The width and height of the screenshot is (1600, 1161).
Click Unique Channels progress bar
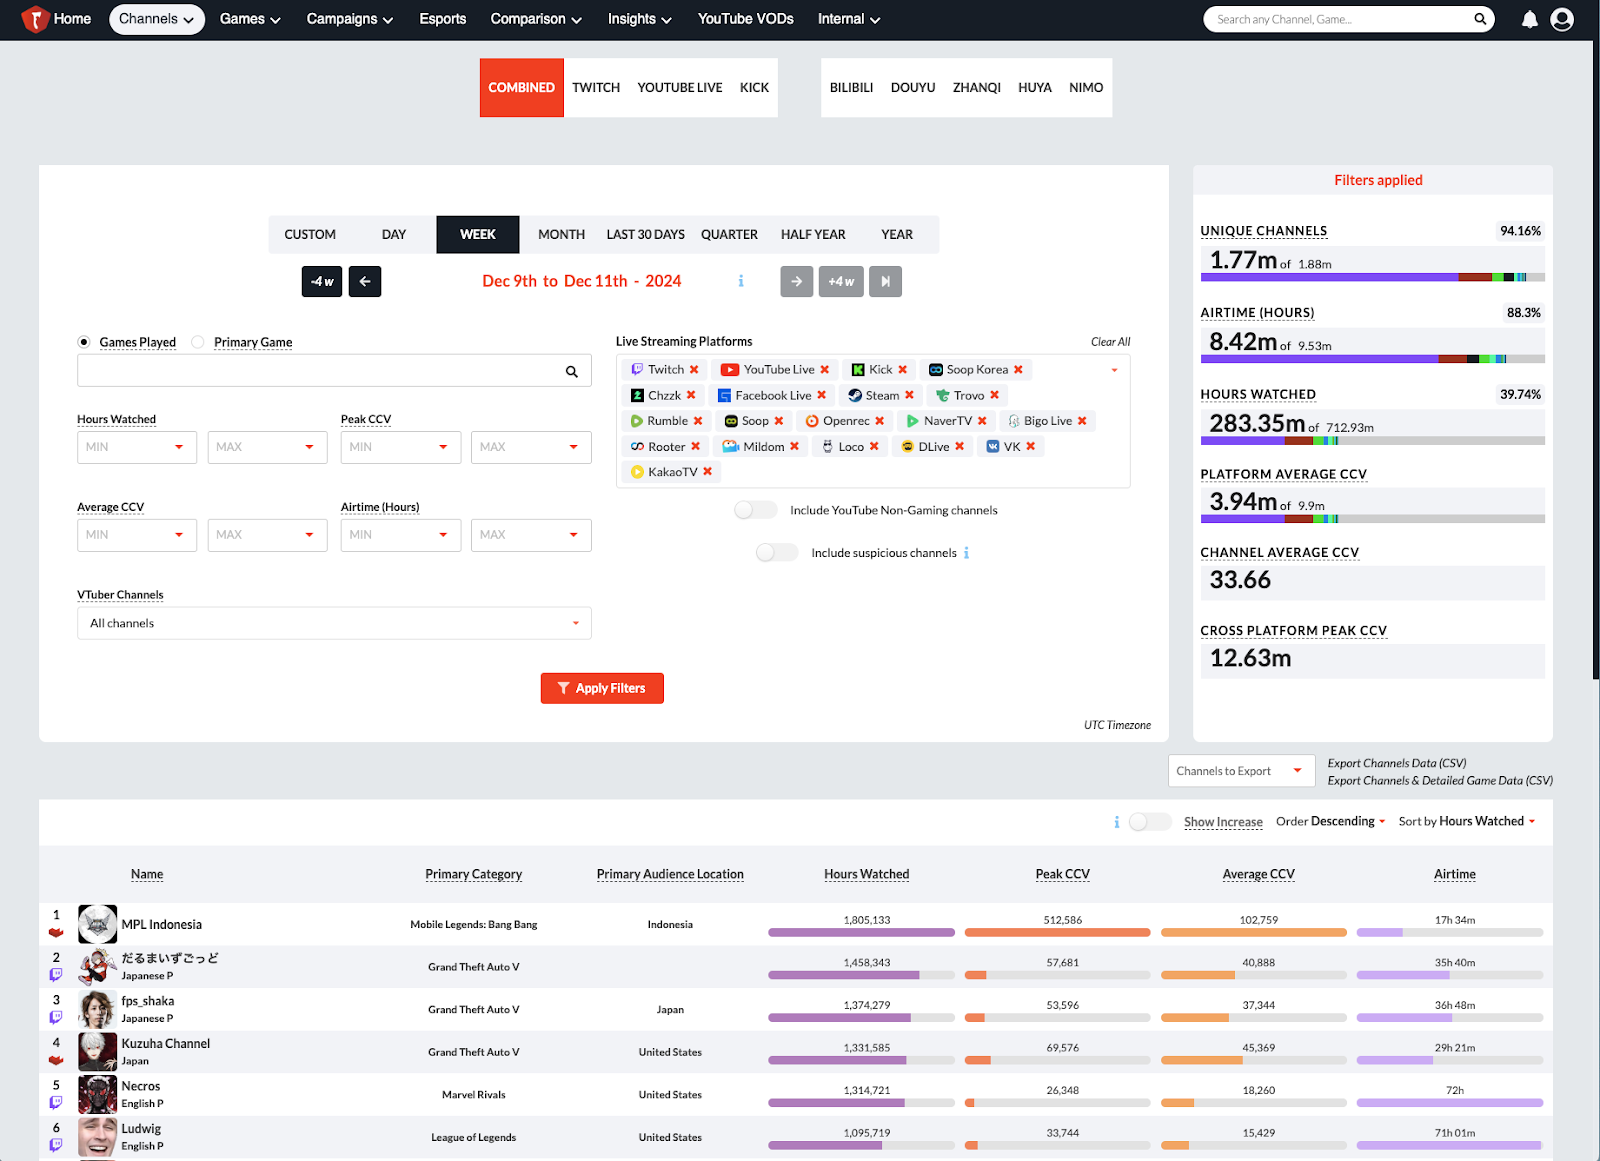[1373, 277]
